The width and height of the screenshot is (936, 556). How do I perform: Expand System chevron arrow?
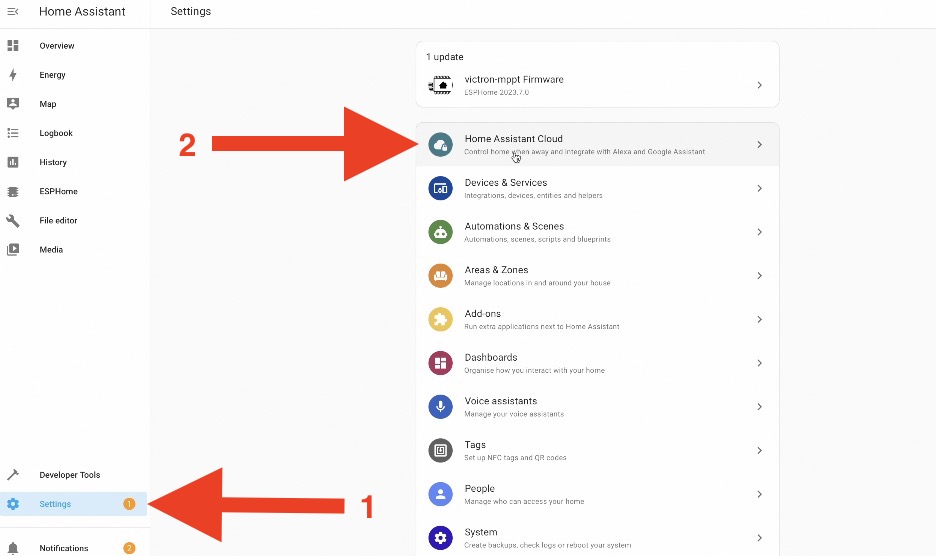(x=759, y=537)
